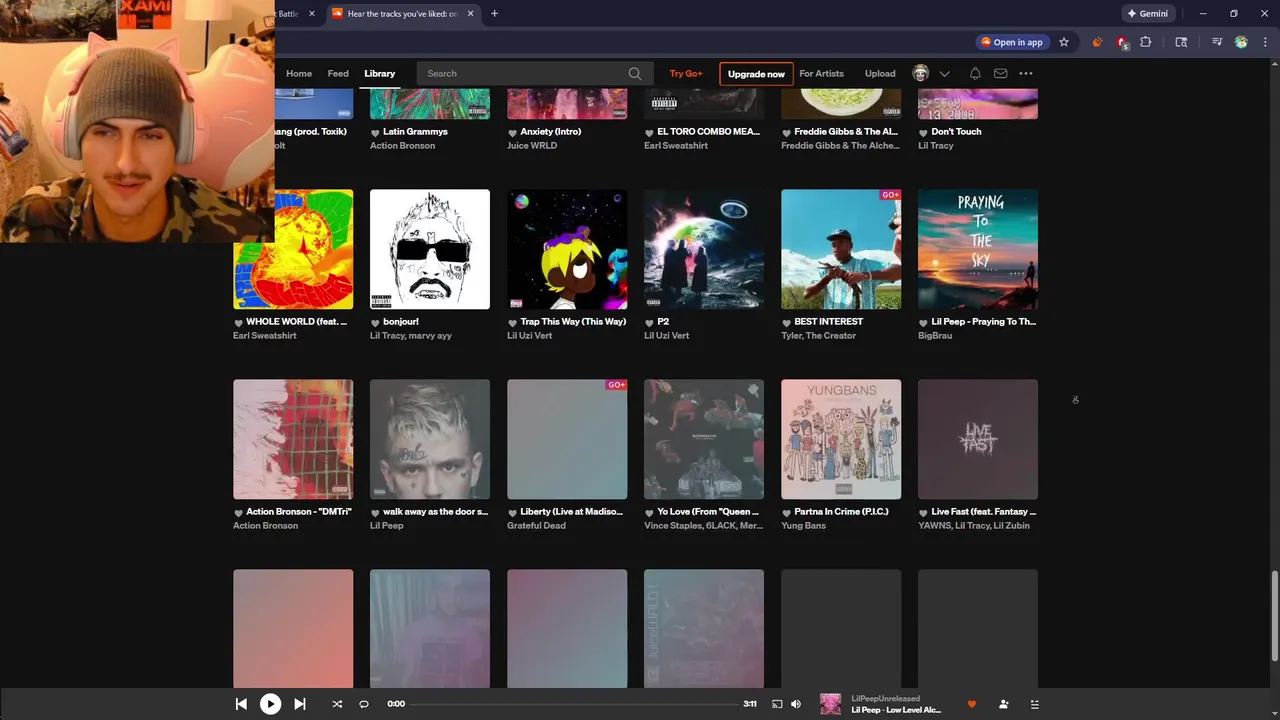
Task: Open the Chrome three-dot menu
Action: (x=1264, y=42)
